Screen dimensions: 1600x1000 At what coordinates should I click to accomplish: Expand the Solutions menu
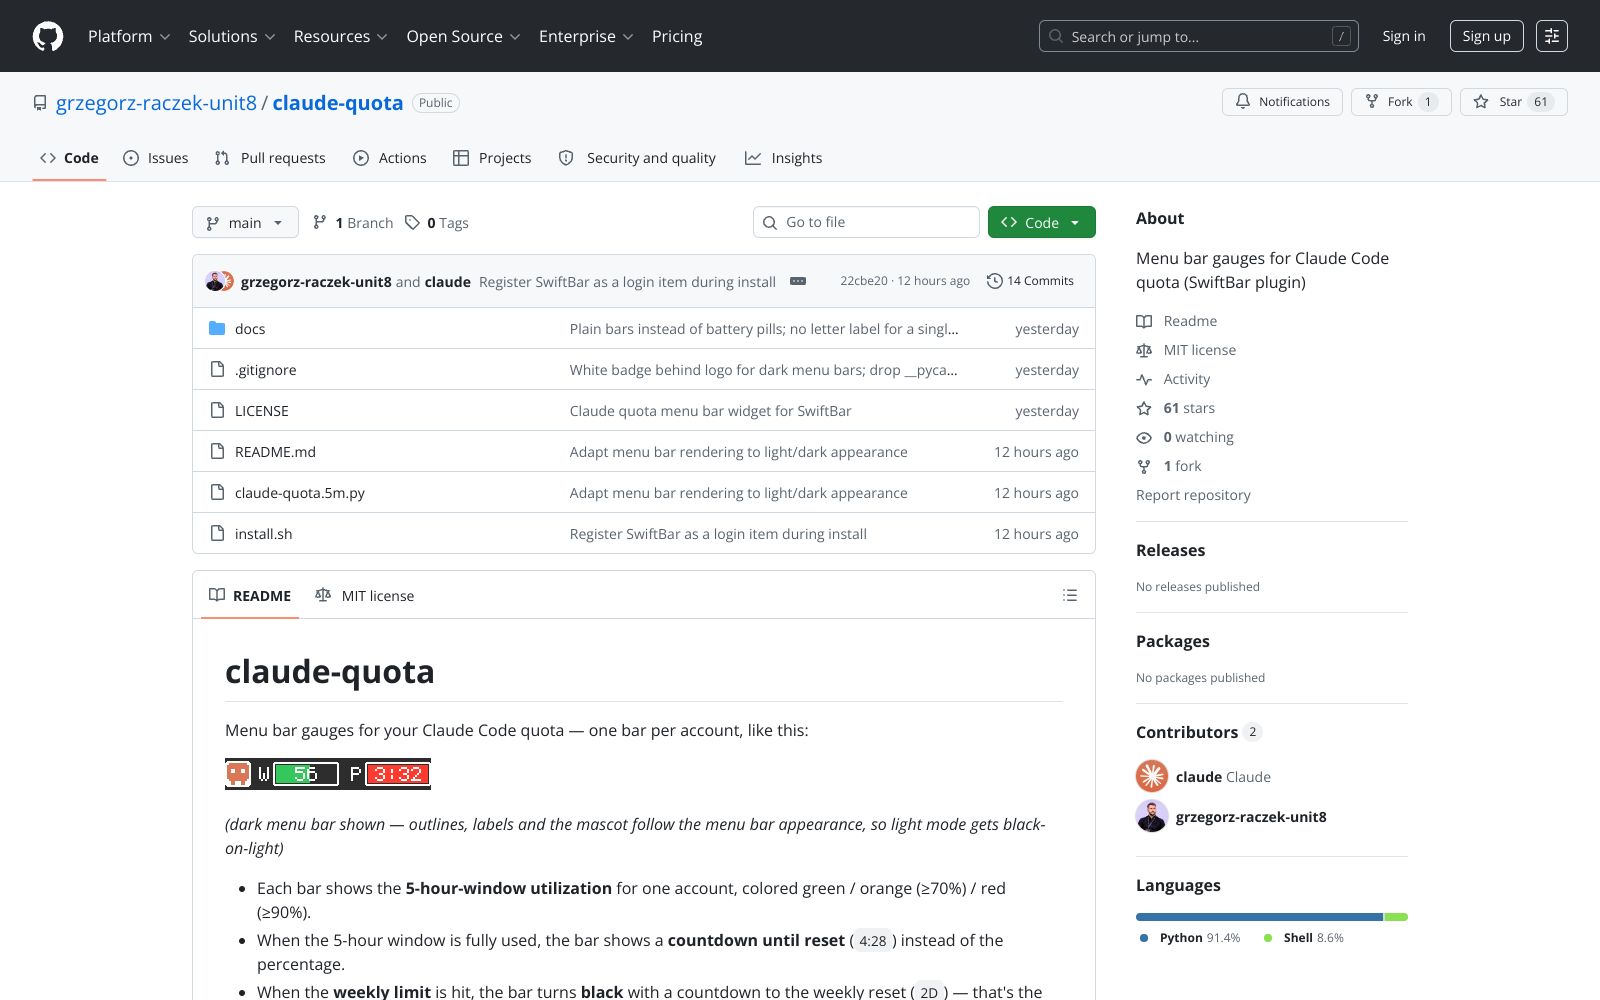point(232,36)
